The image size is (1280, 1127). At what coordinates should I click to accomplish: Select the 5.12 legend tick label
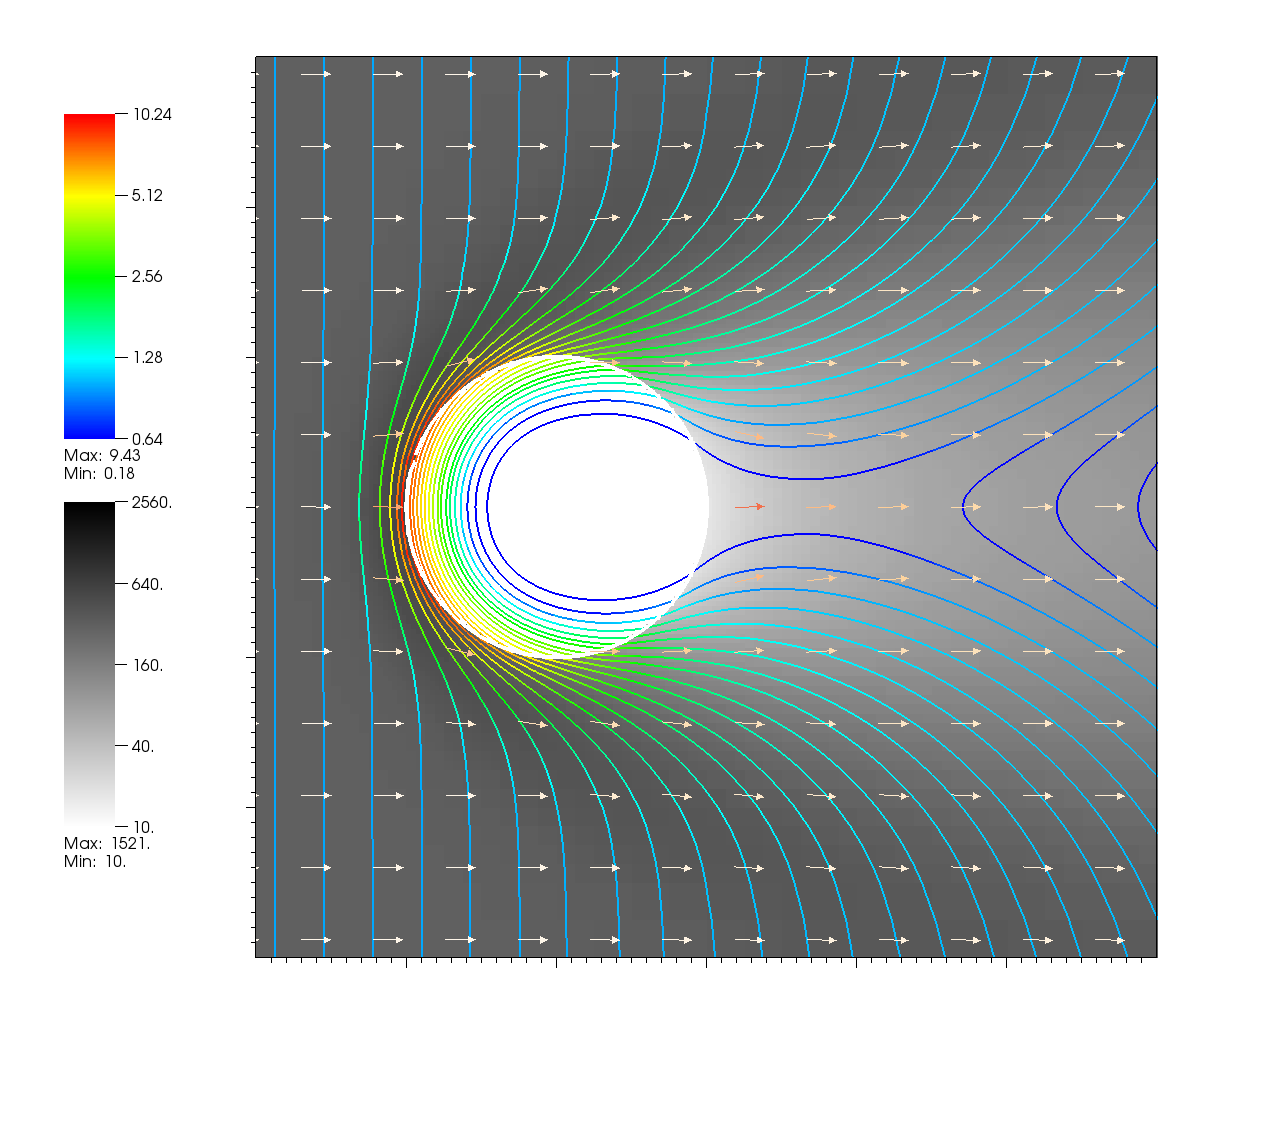pyautogui.click(x=147, y=196)
